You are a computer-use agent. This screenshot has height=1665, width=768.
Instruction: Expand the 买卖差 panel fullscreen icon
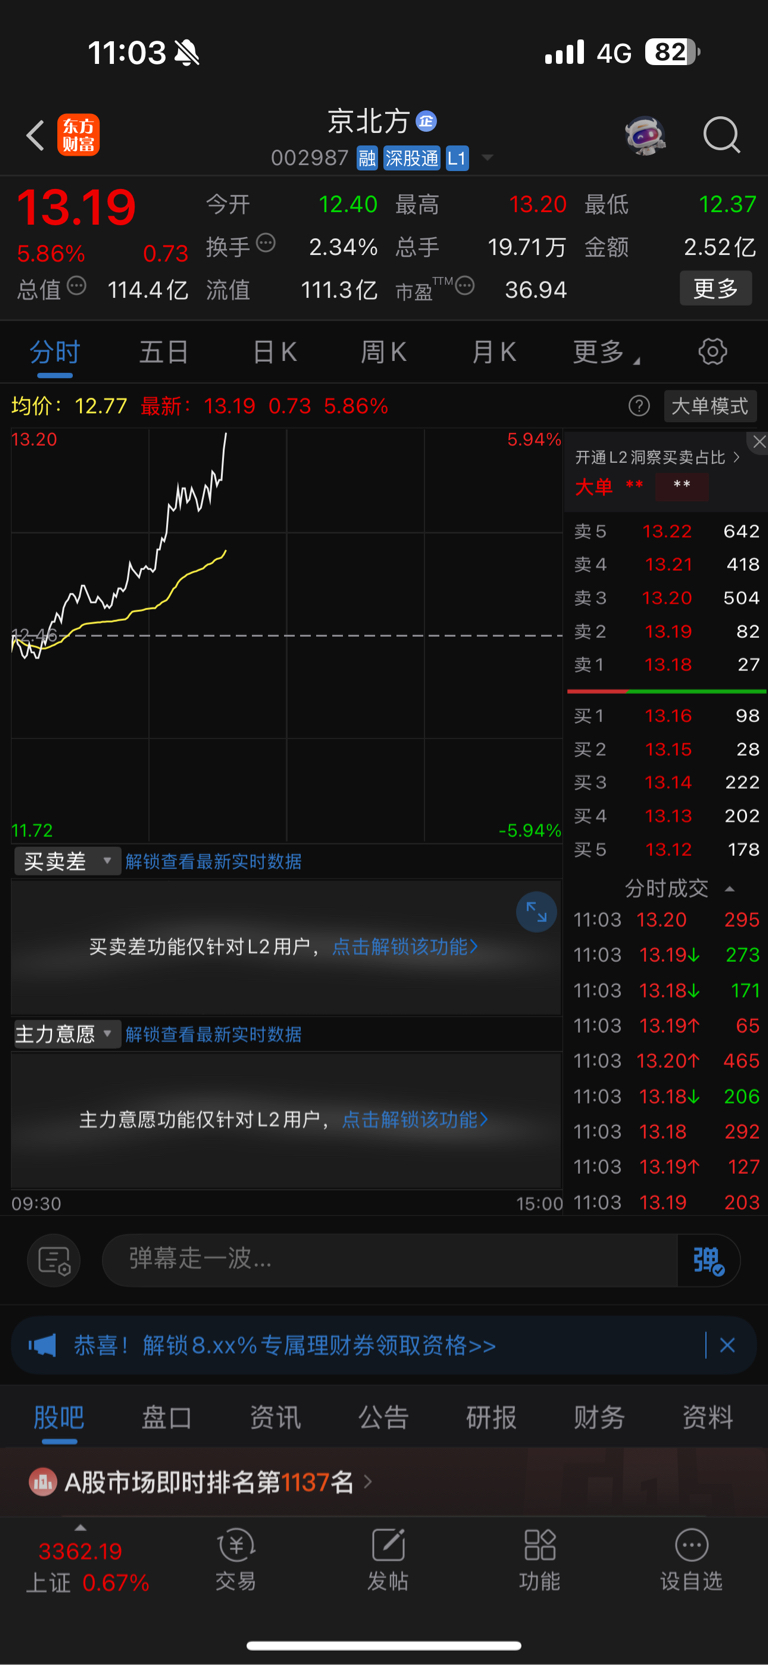(x=537, y=912)
